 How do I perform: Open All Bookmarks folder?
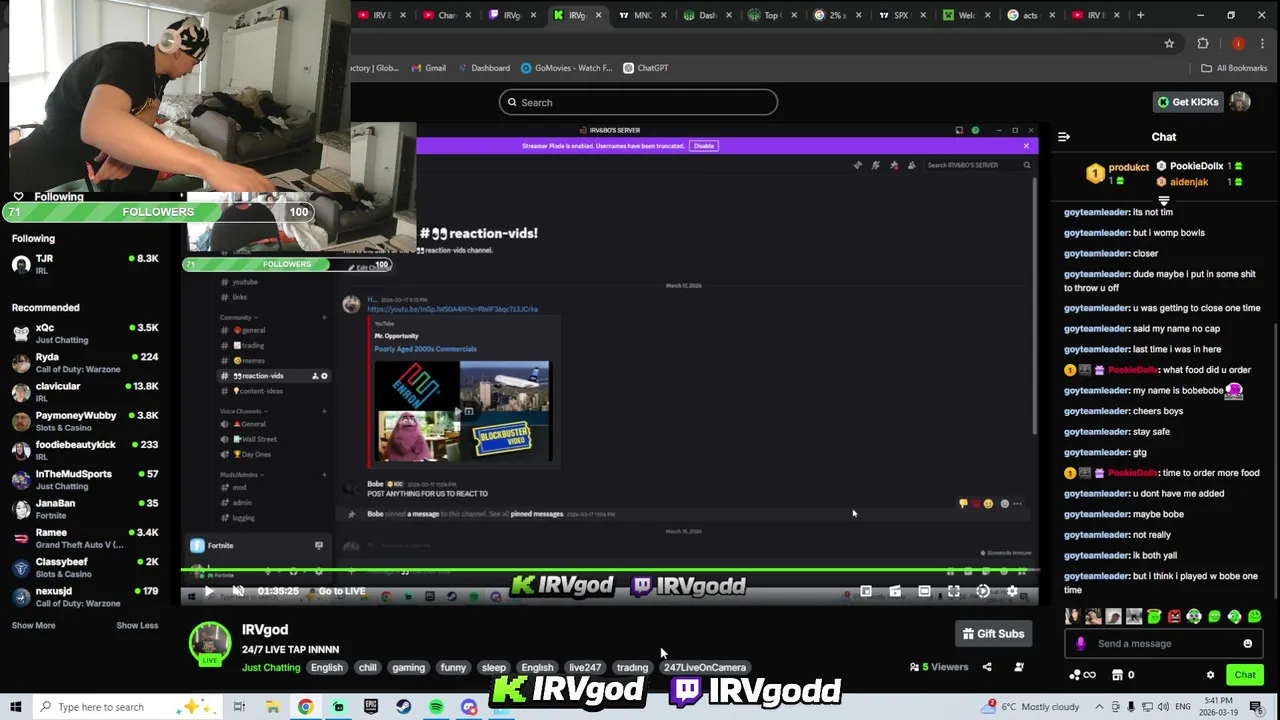pos(1234,68)
